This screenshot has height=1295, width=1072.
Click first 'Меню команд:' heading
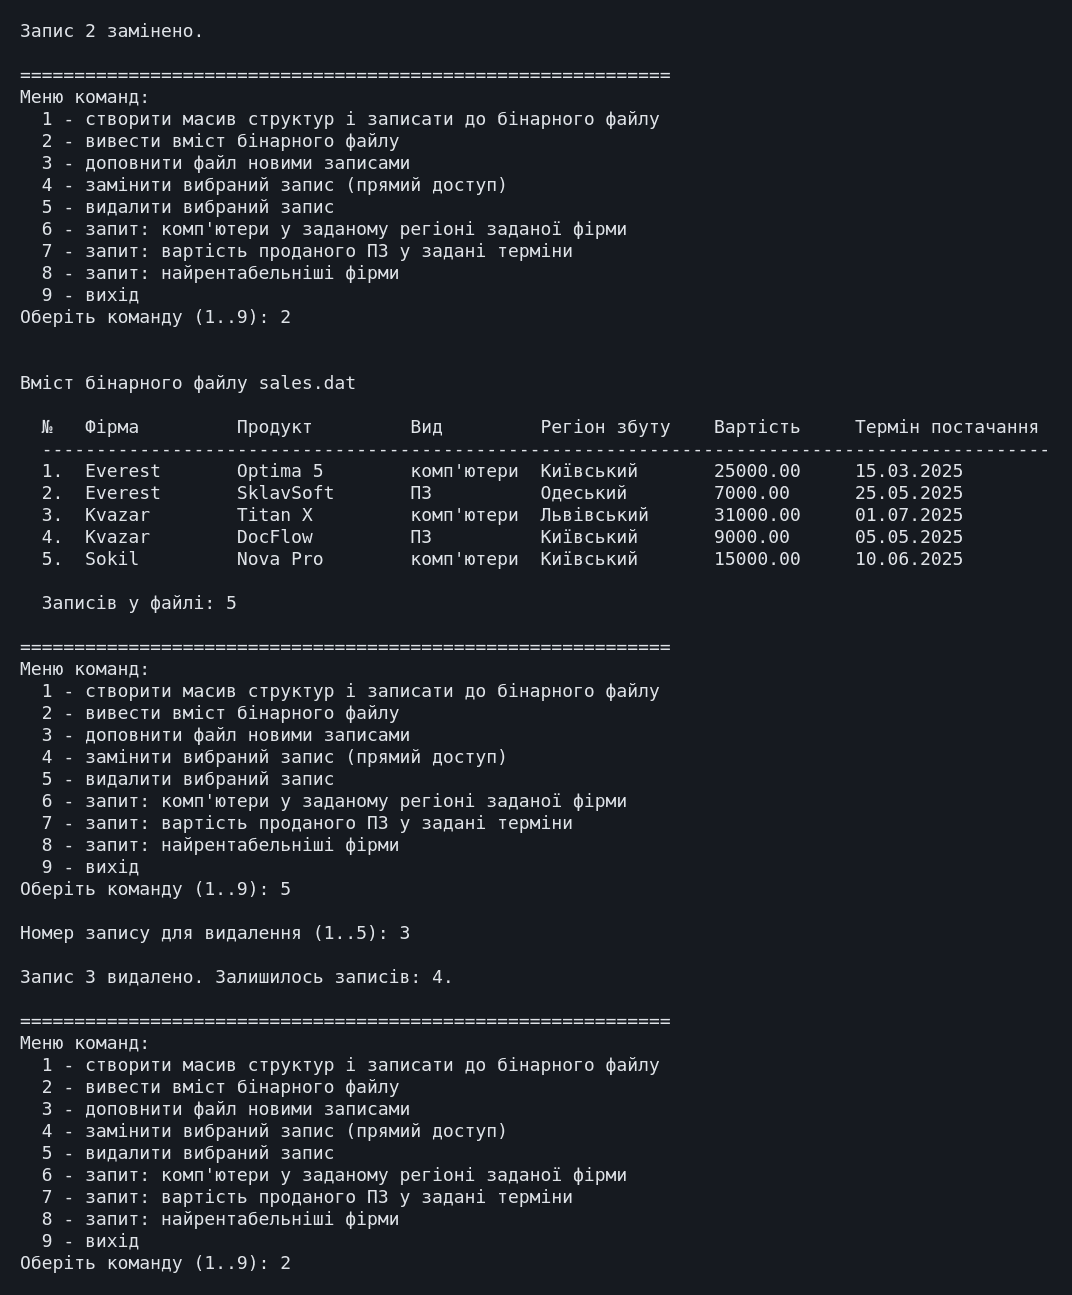(85, 97)
